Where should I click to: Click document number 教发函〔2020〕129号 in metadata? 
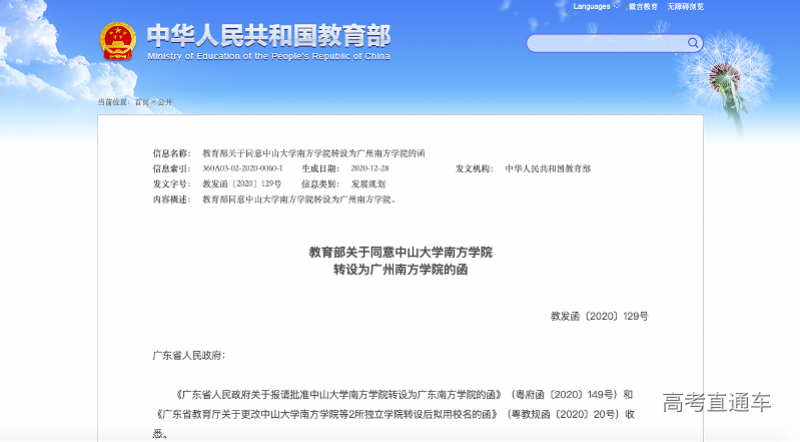pos(242,184)
